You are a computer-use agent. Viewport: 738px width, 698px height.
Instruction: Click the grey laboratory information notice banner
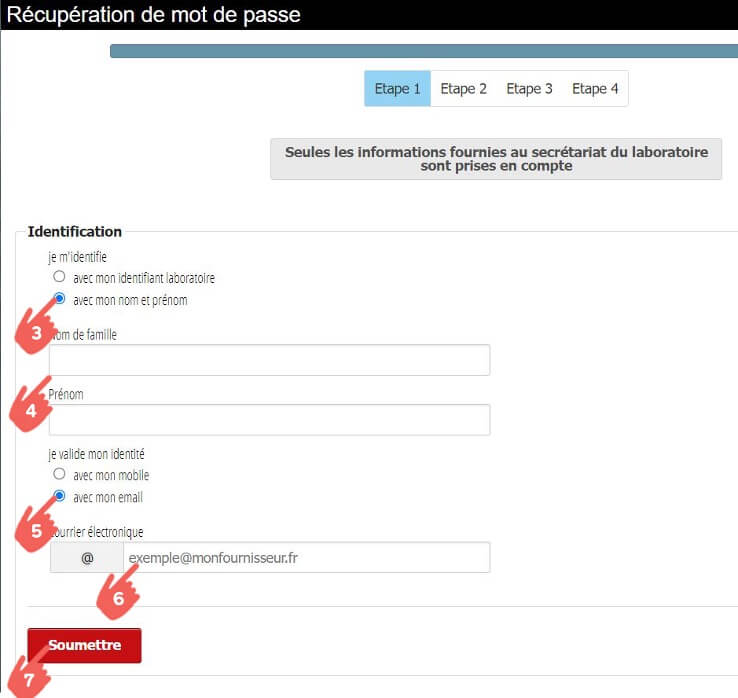point(496,159)
